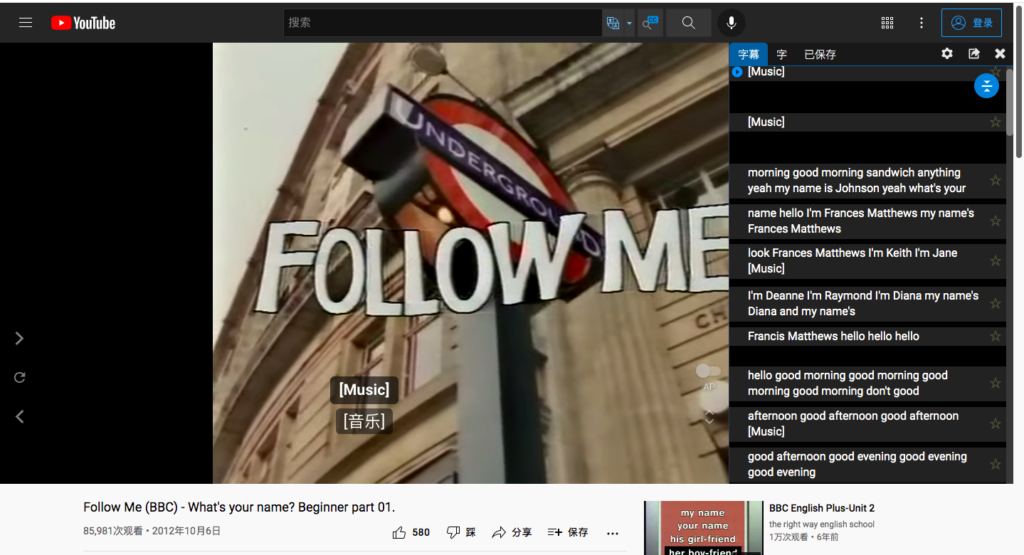The height and width of the screenshot is (555, 1024).
Task: Star the 'look Frances Matthews I'm Keith' line
Action: tap(995, 261)
